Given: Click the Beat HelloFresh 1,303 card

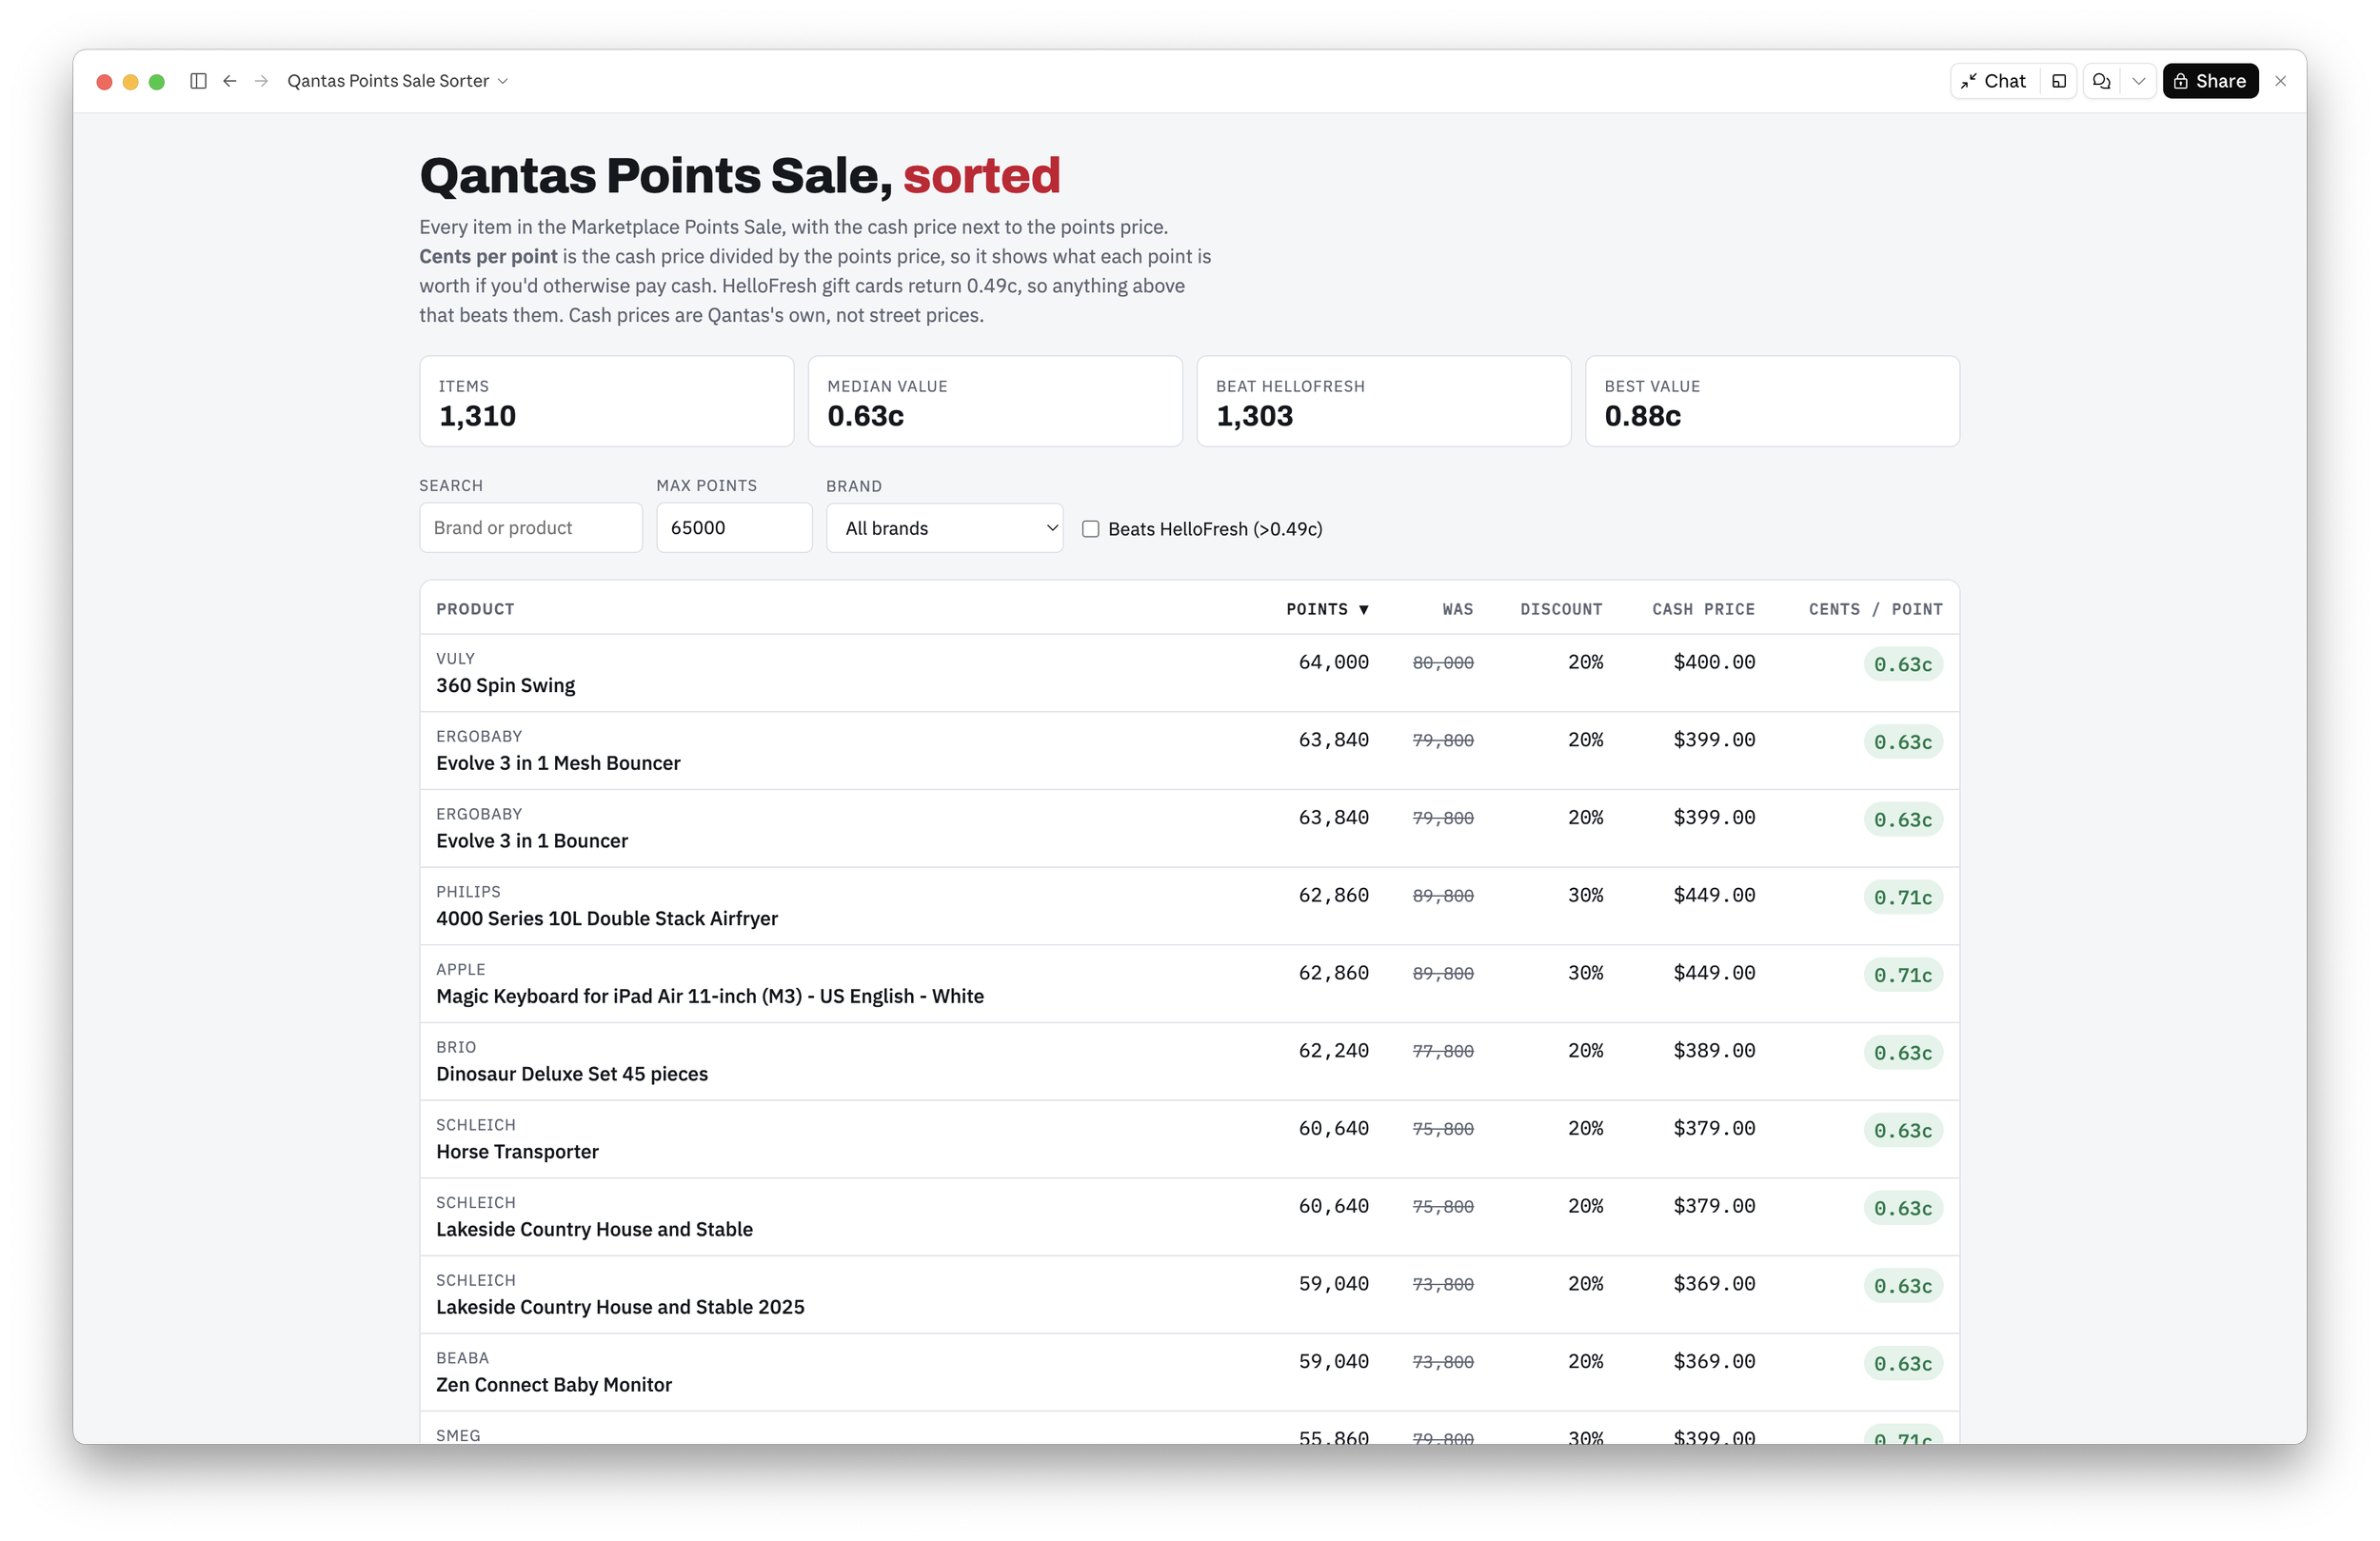Looking at the screenshot, I should 1383,401.
